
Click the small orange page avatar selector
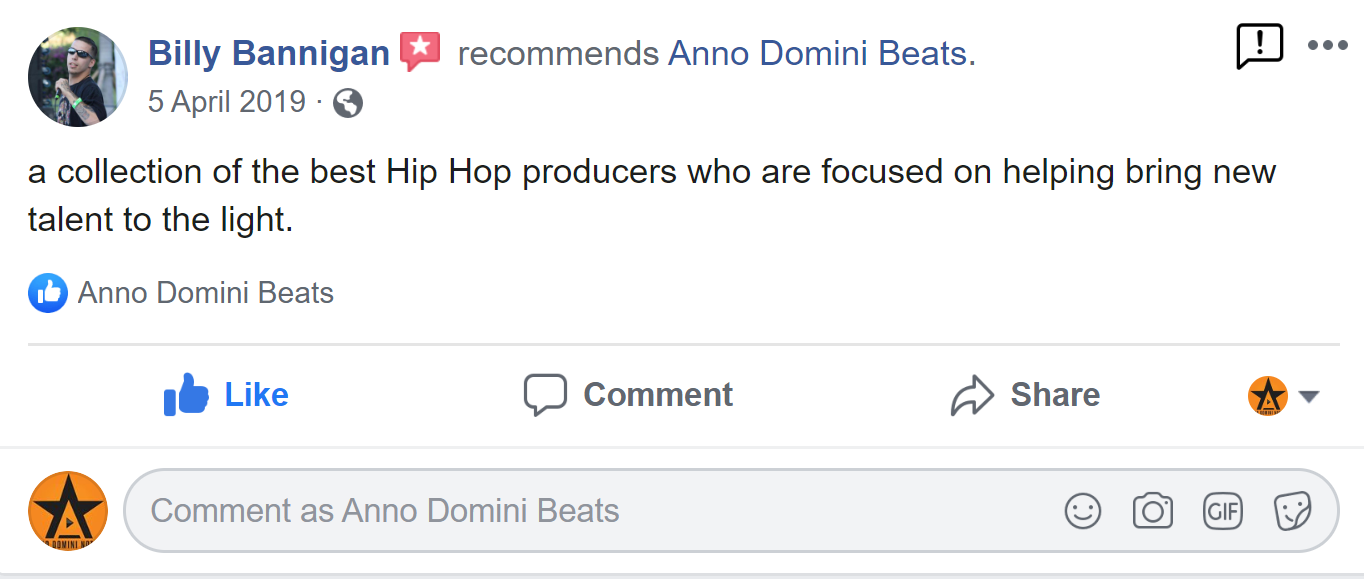[1268, 396]
